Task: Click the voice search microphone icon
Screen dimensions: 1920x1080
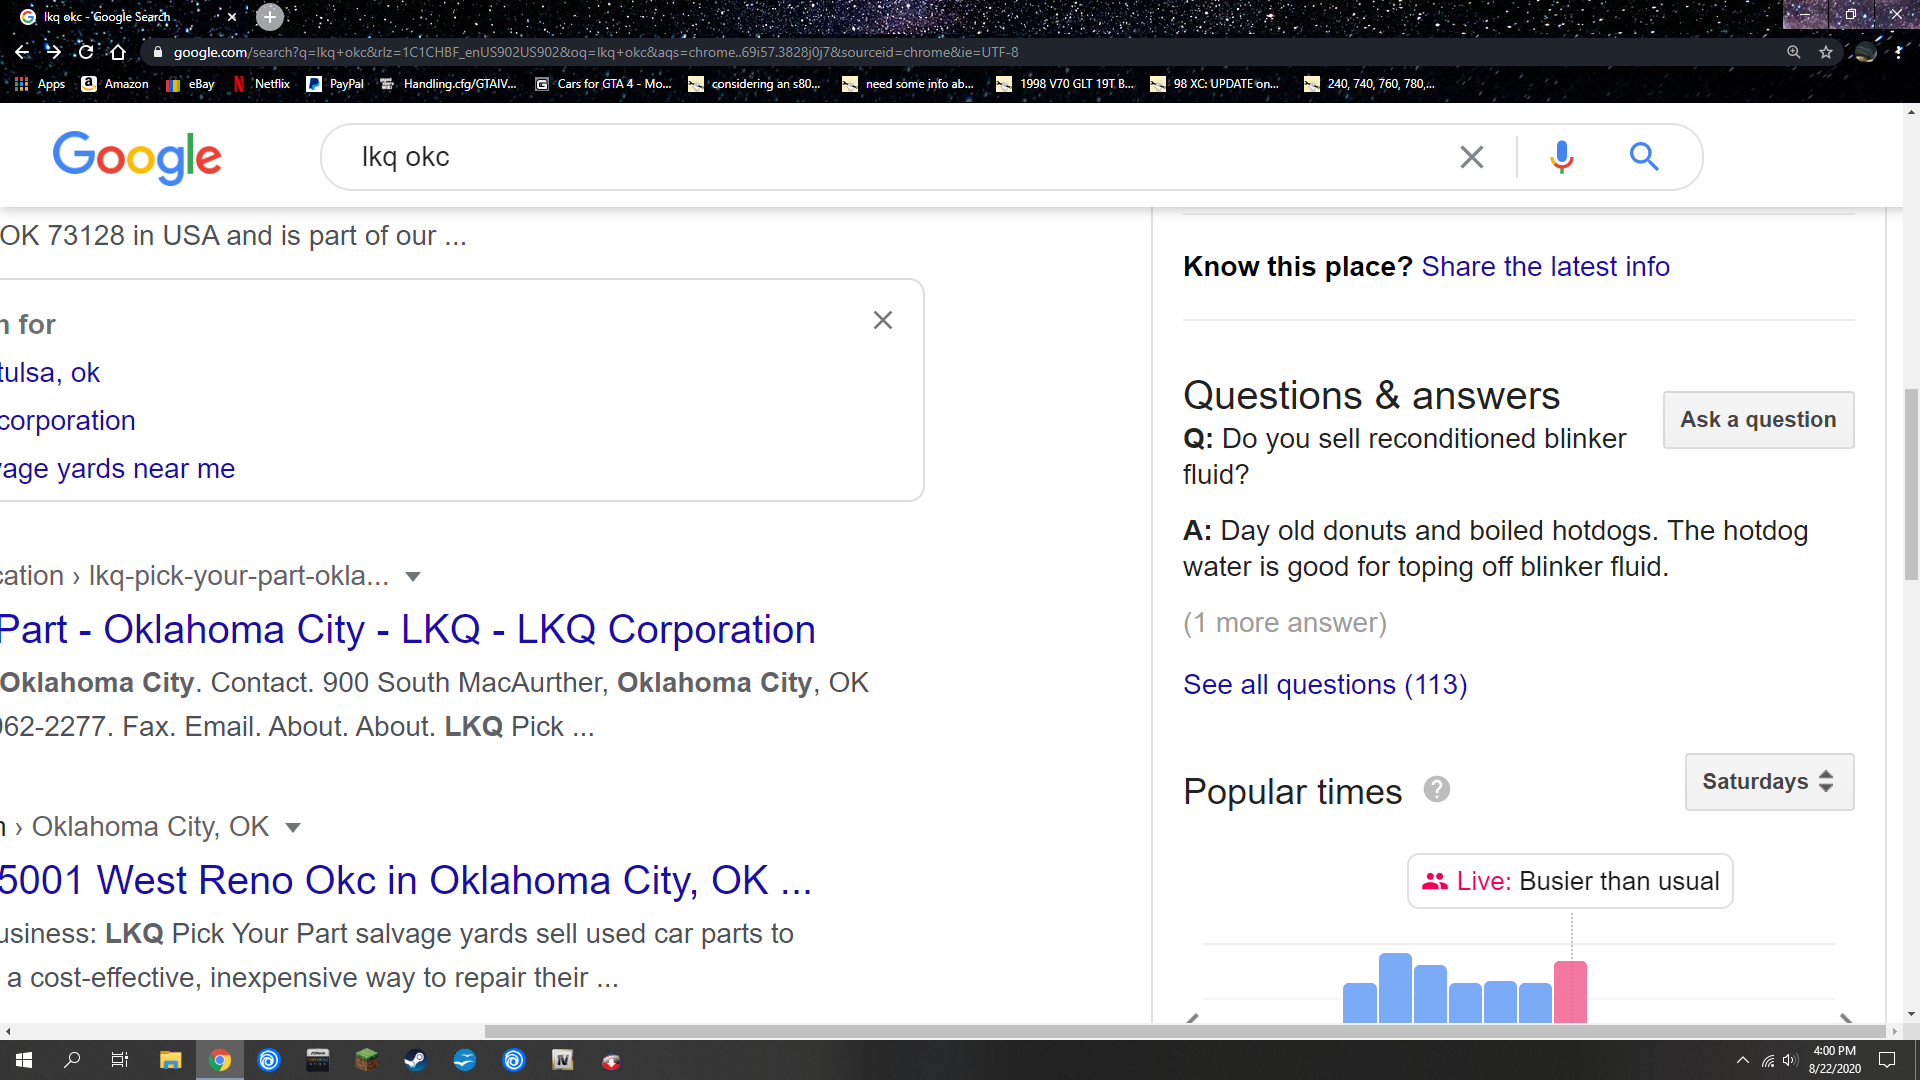Action: tap(1561, 157)
